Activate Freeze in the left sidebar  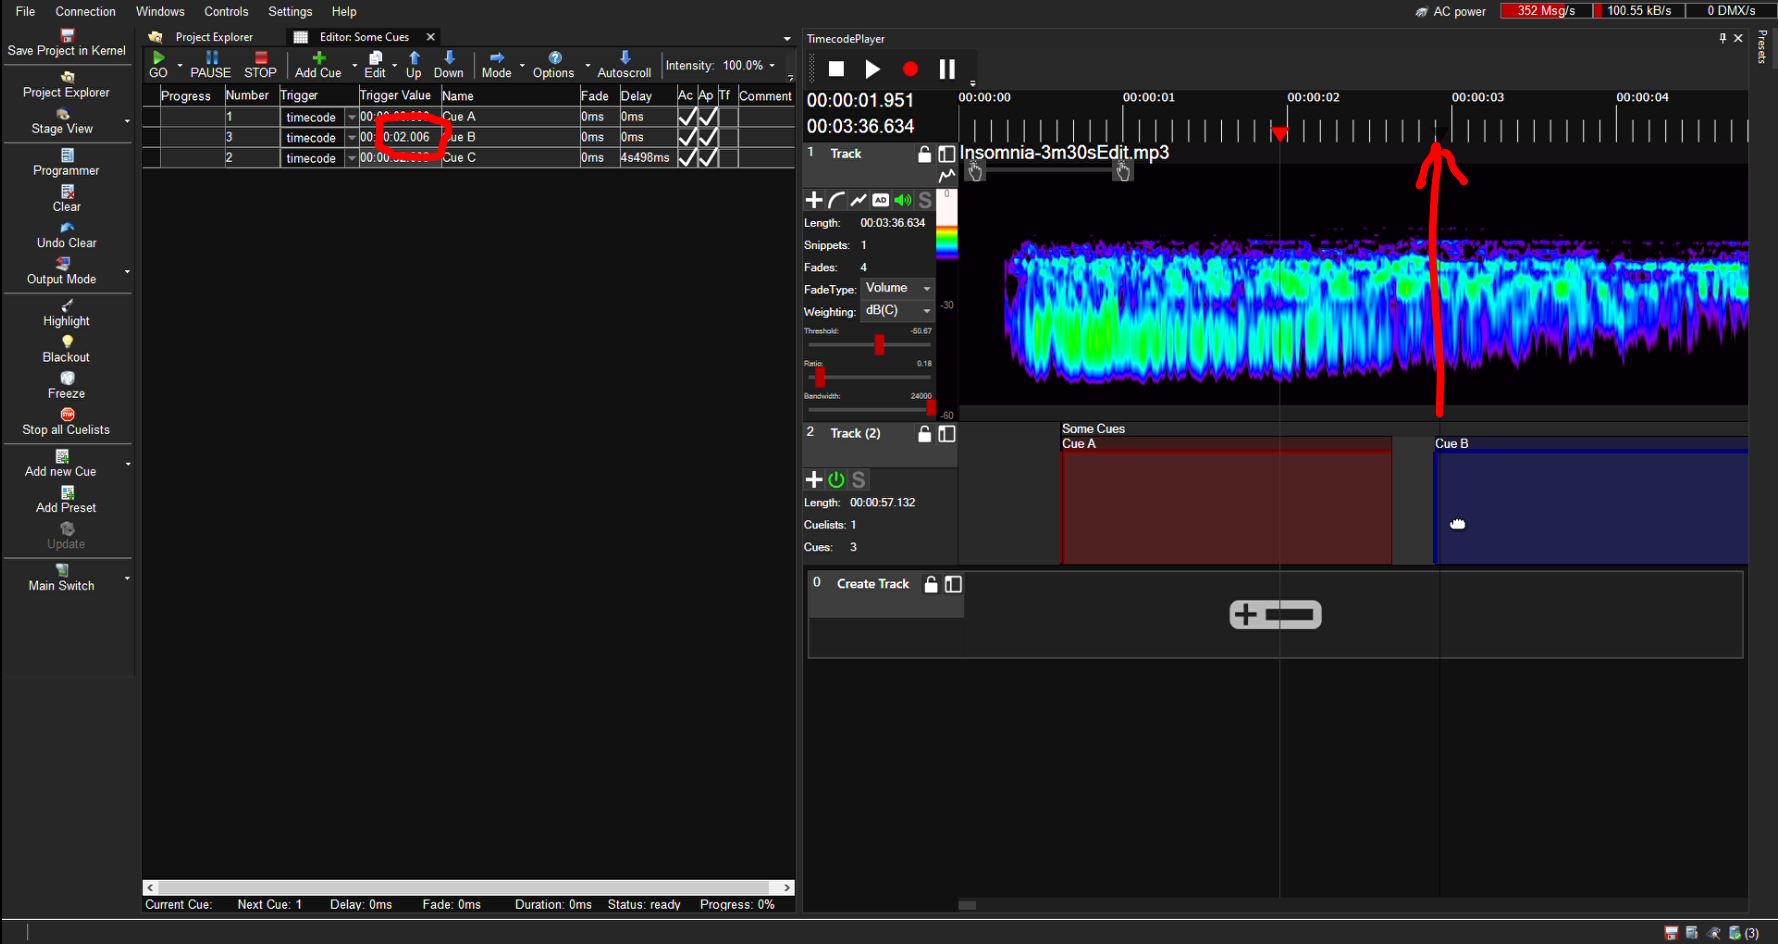[67, 379]
